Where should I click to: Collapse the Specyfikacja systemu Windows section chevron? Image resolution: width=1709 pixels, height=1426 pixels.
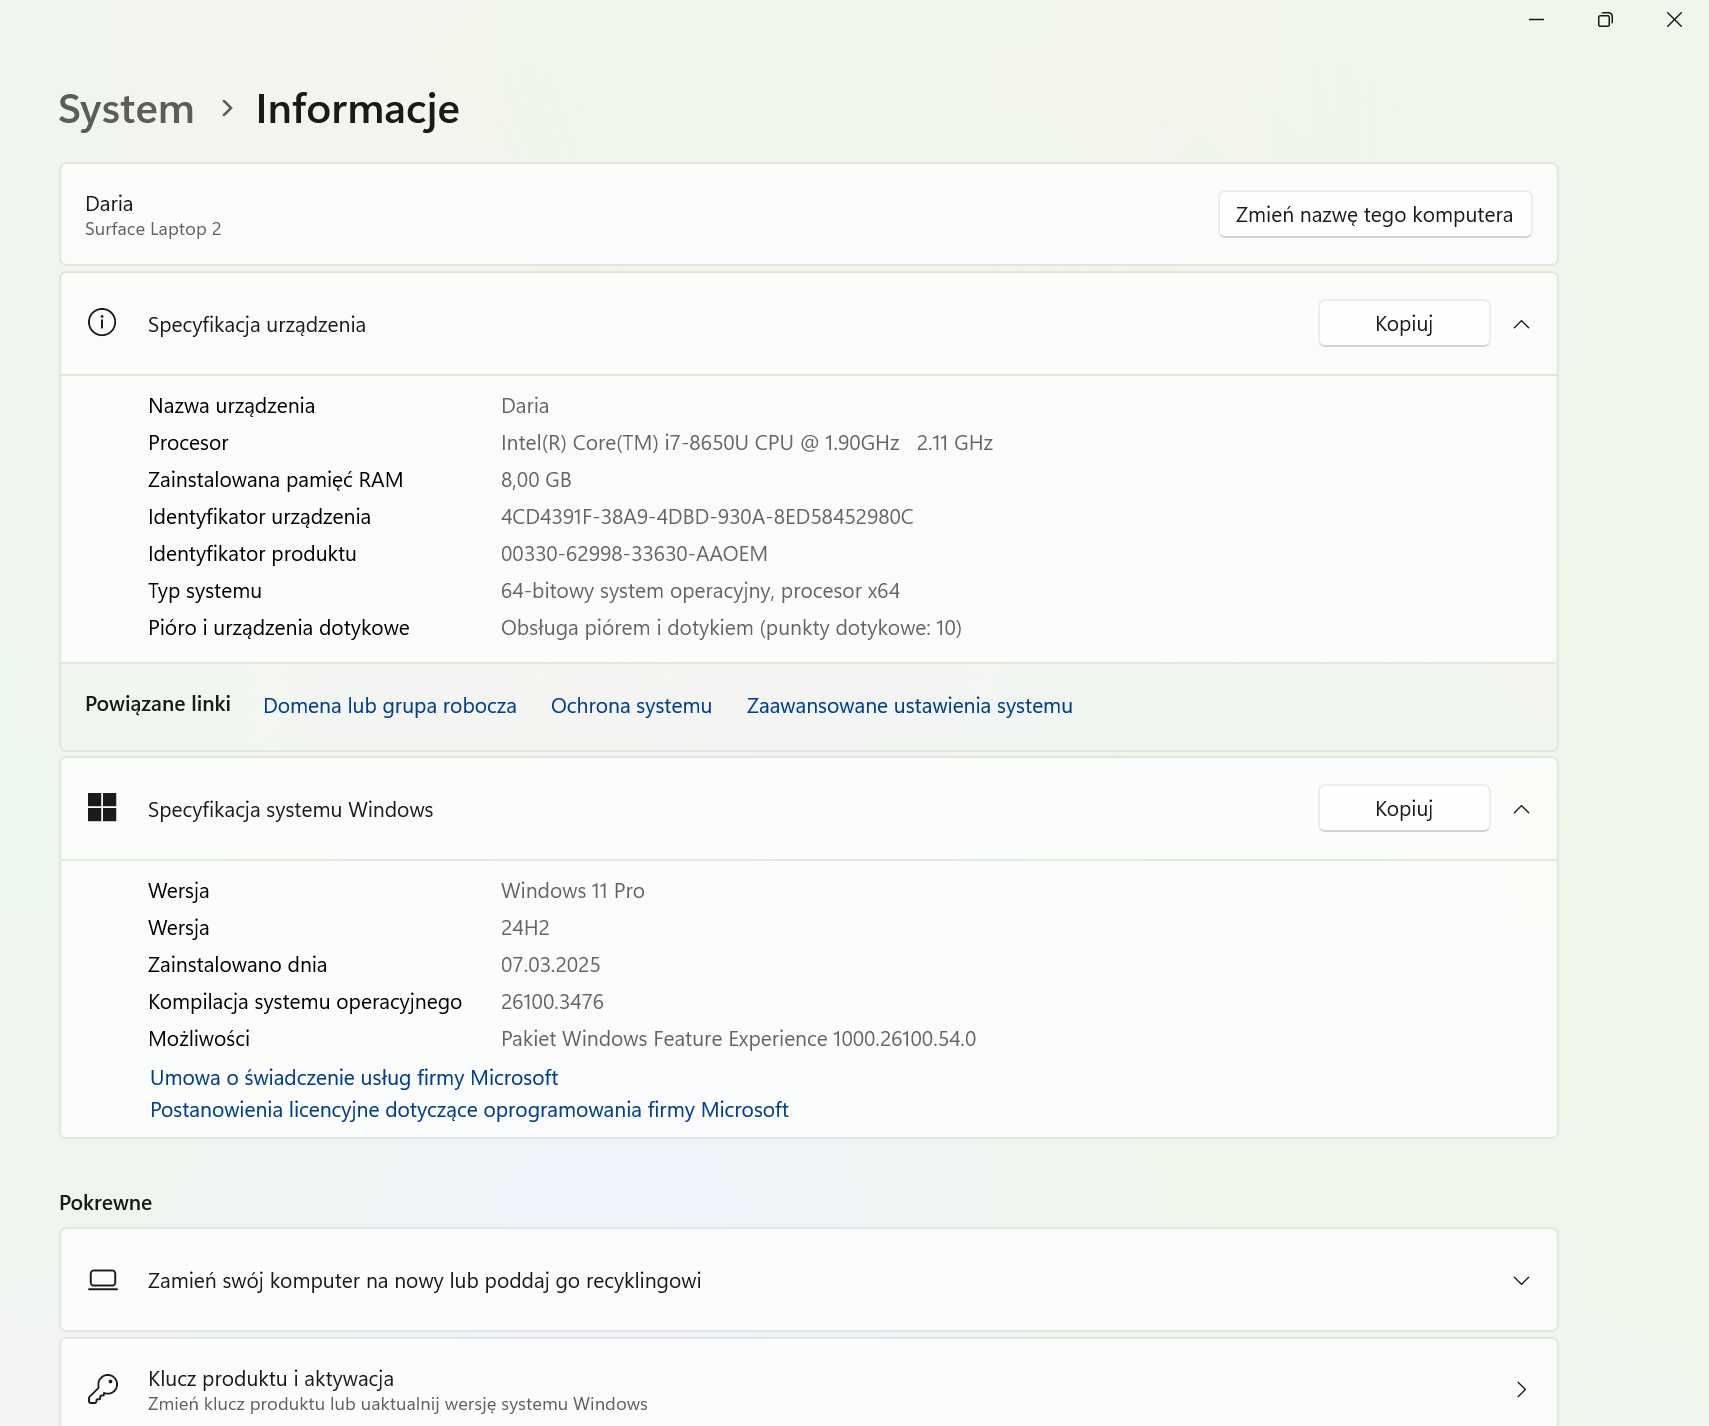click(x=1521, y=809)
